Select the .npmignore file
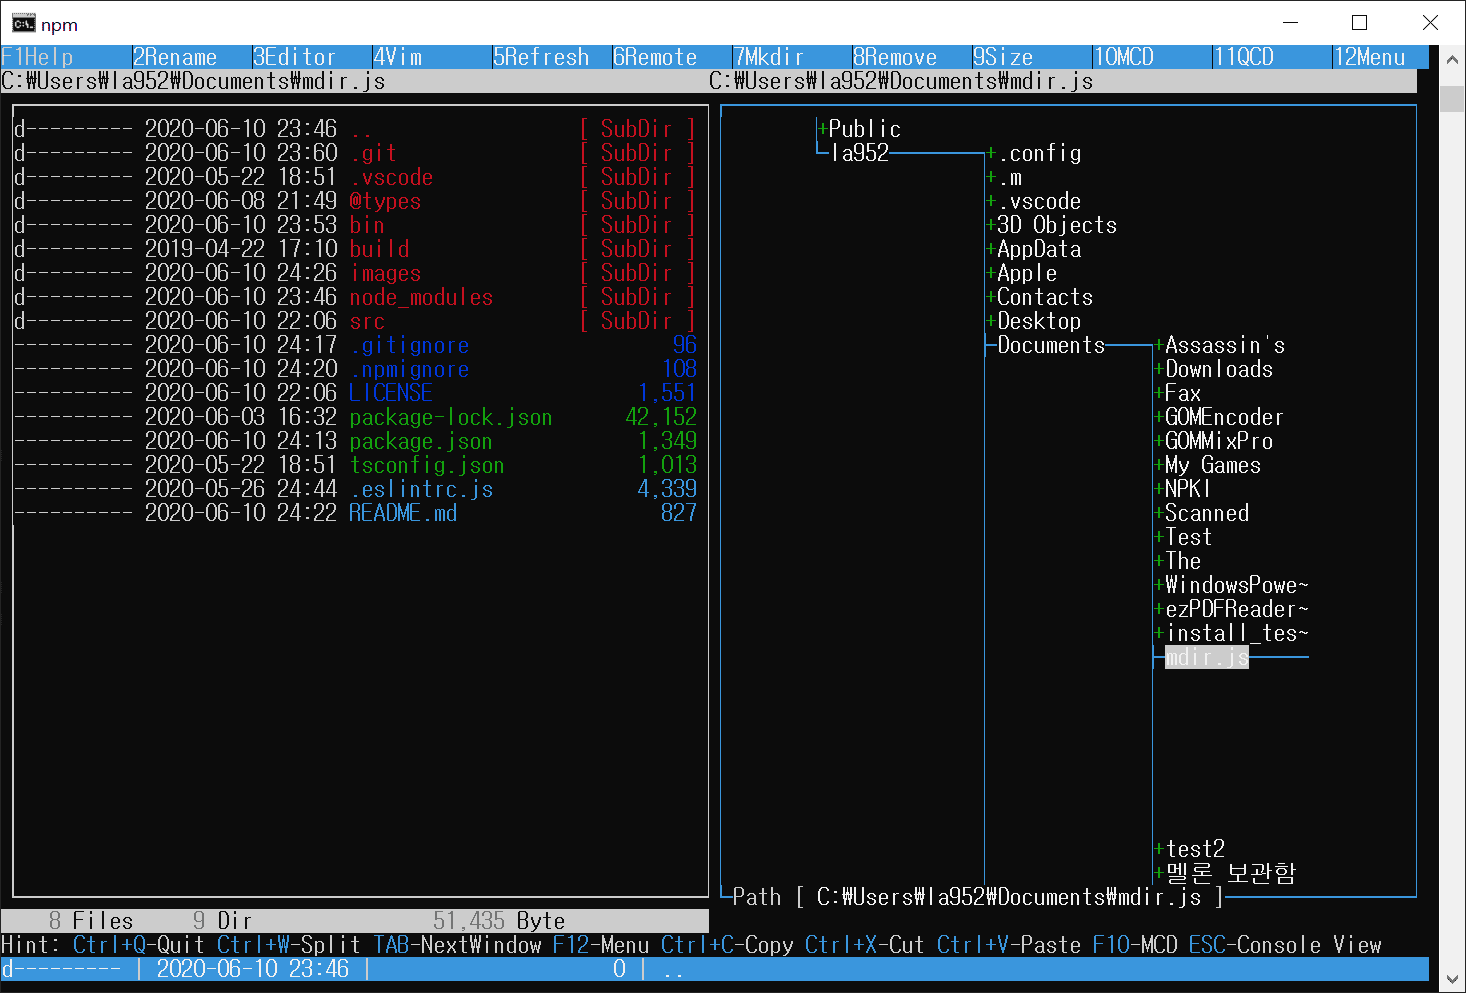The width and height of the screenshot is (1466, 993). 355,369
